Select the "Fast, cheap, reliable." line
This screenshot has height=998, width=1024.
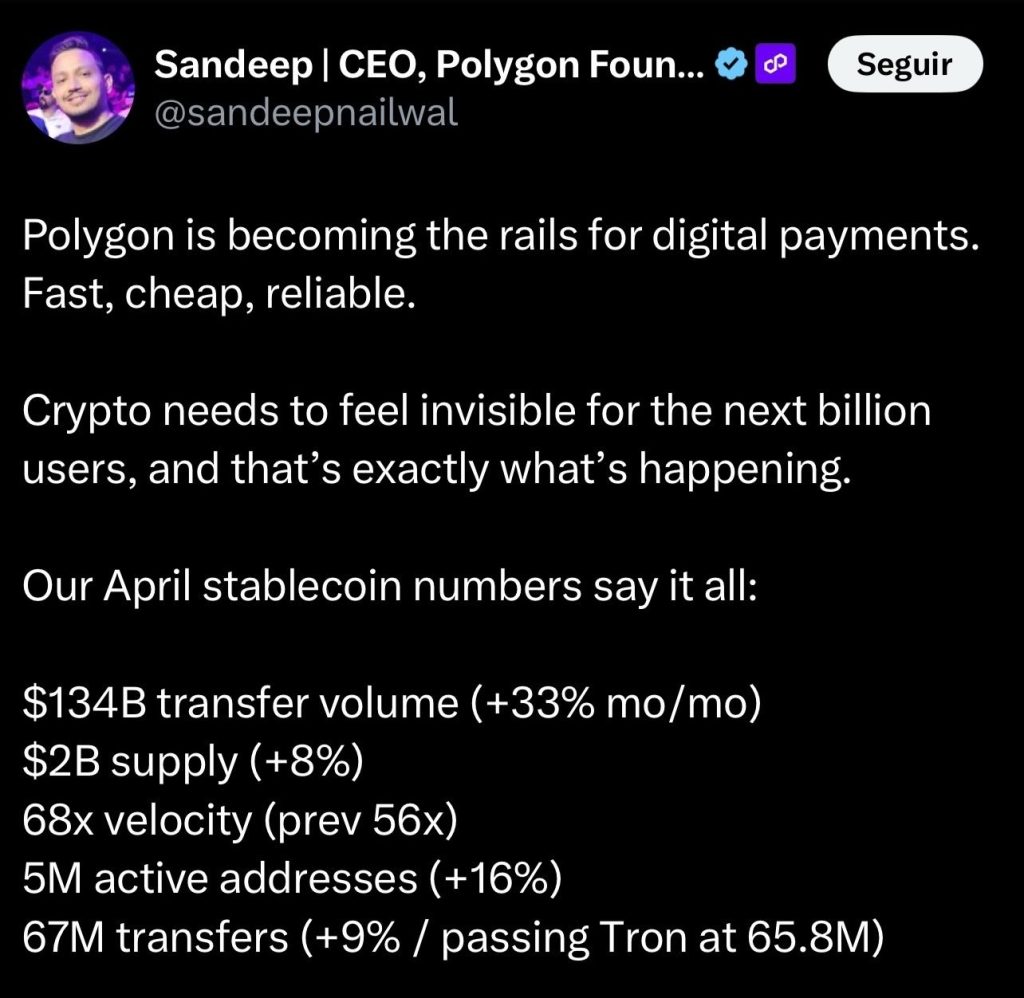coord(217,295)
